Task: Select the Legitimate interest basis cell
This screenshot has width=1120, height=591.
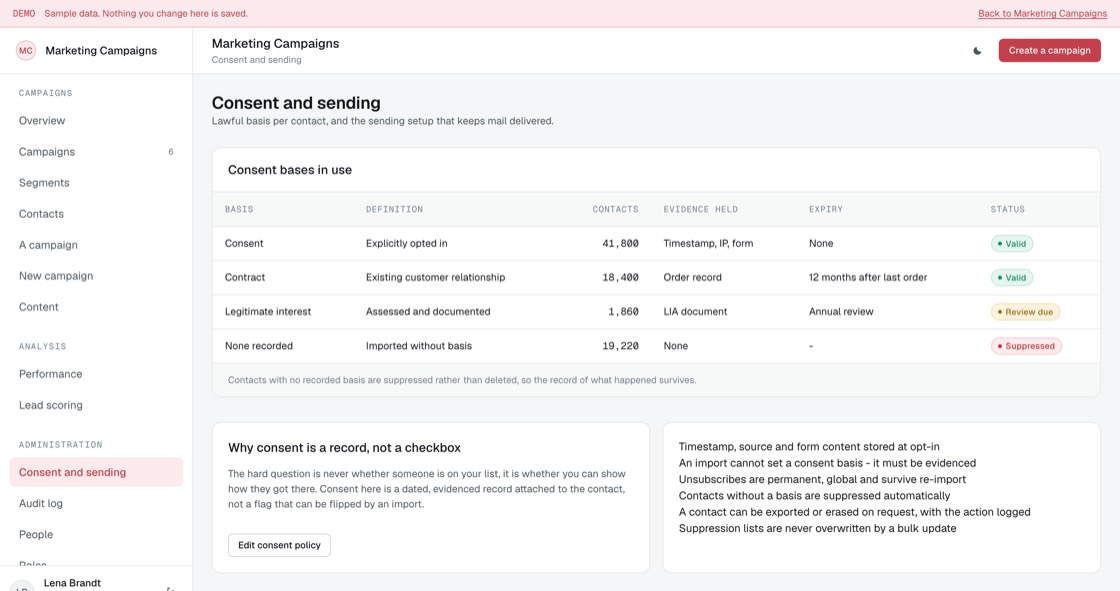Action: 268,312
